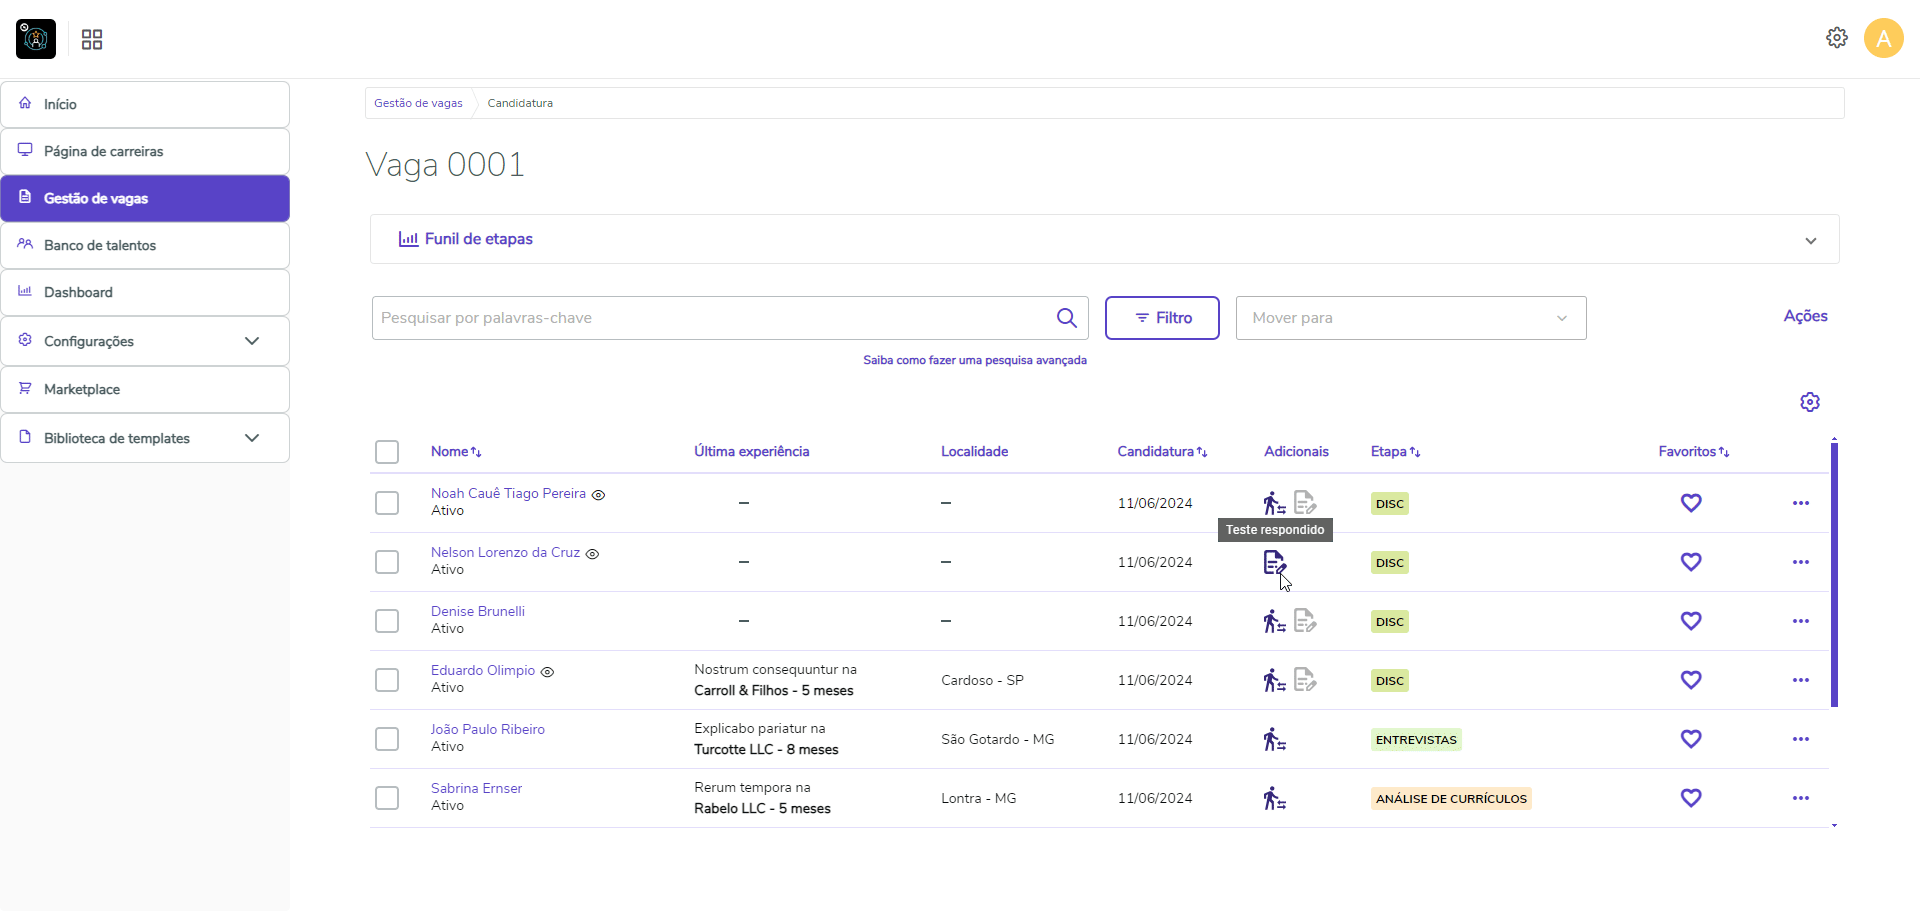Open the apps grid icon

pyautogui.click(x=92, y=40)
